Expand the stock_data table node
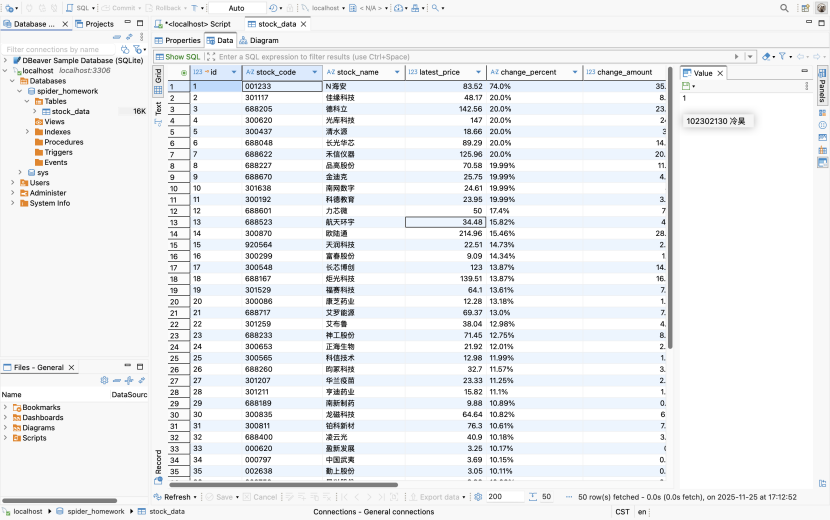Image resolution: width=830 pixels, height=520 pixels. pos(35,111)
